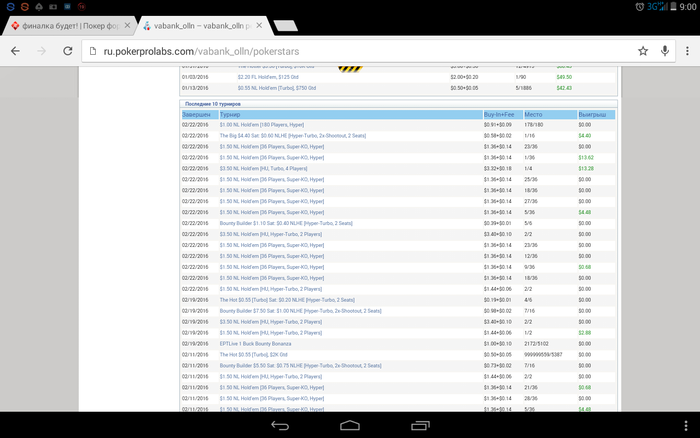Open 'The Hot $0.55 [Turbo], $2K Gtd' link
Viewport: 700px width, 438px height.
click(x=254, y=355)
